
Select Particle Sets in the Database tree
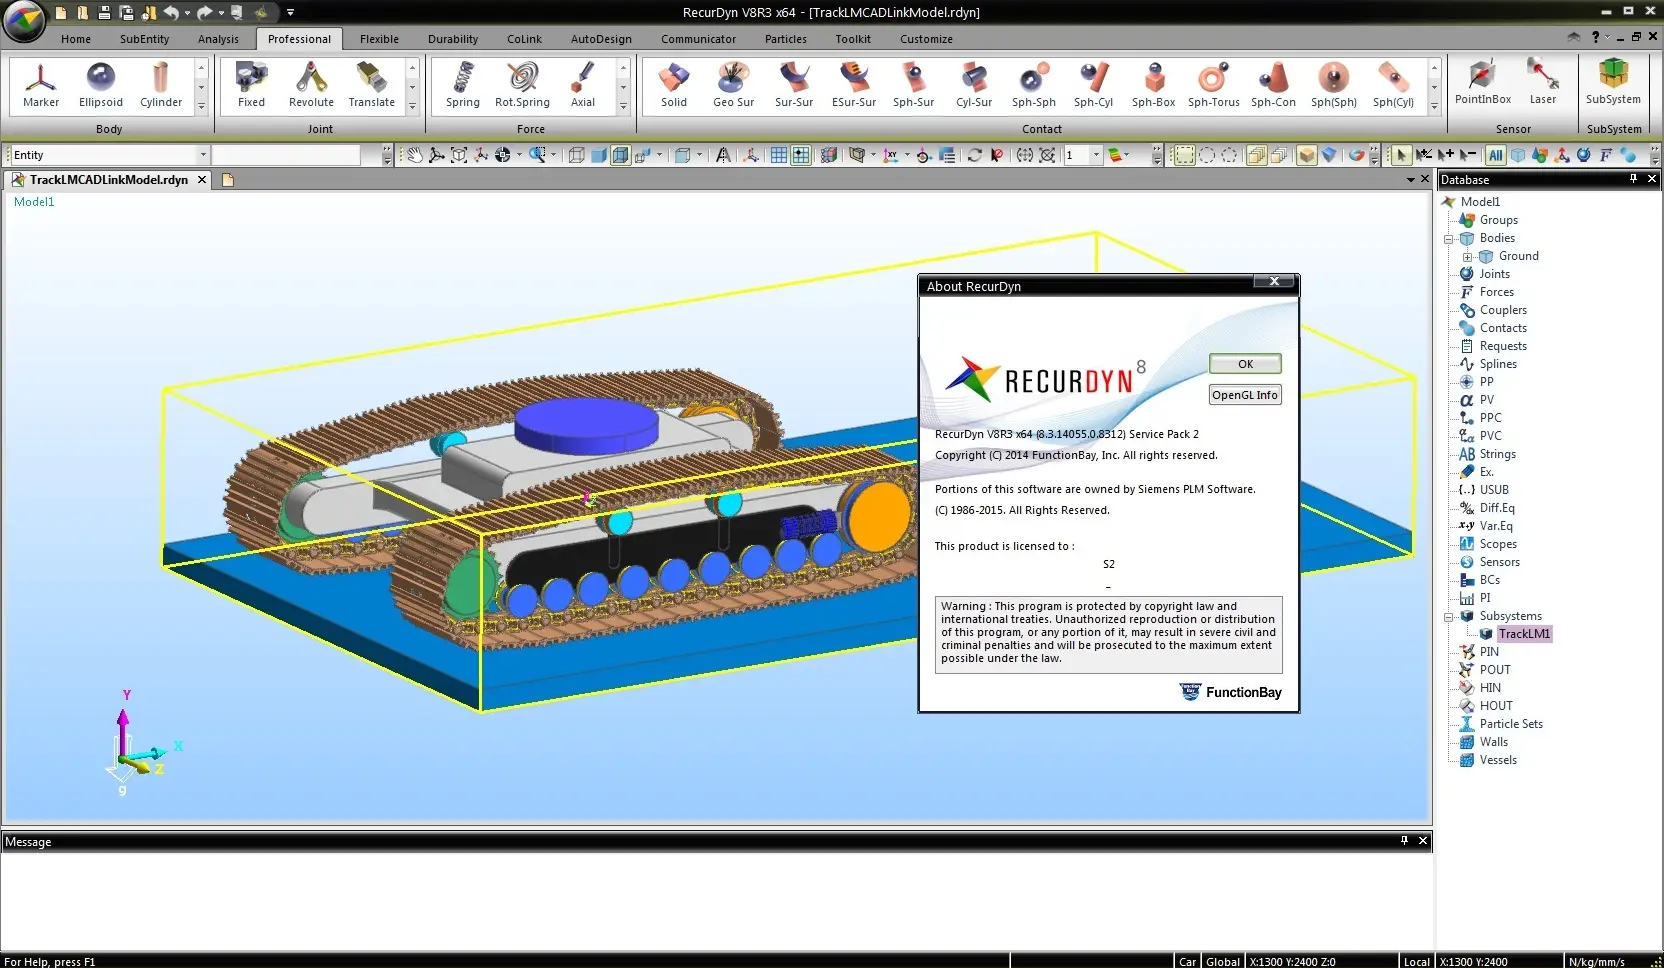pyautogui.click(x=1511, y=724)
